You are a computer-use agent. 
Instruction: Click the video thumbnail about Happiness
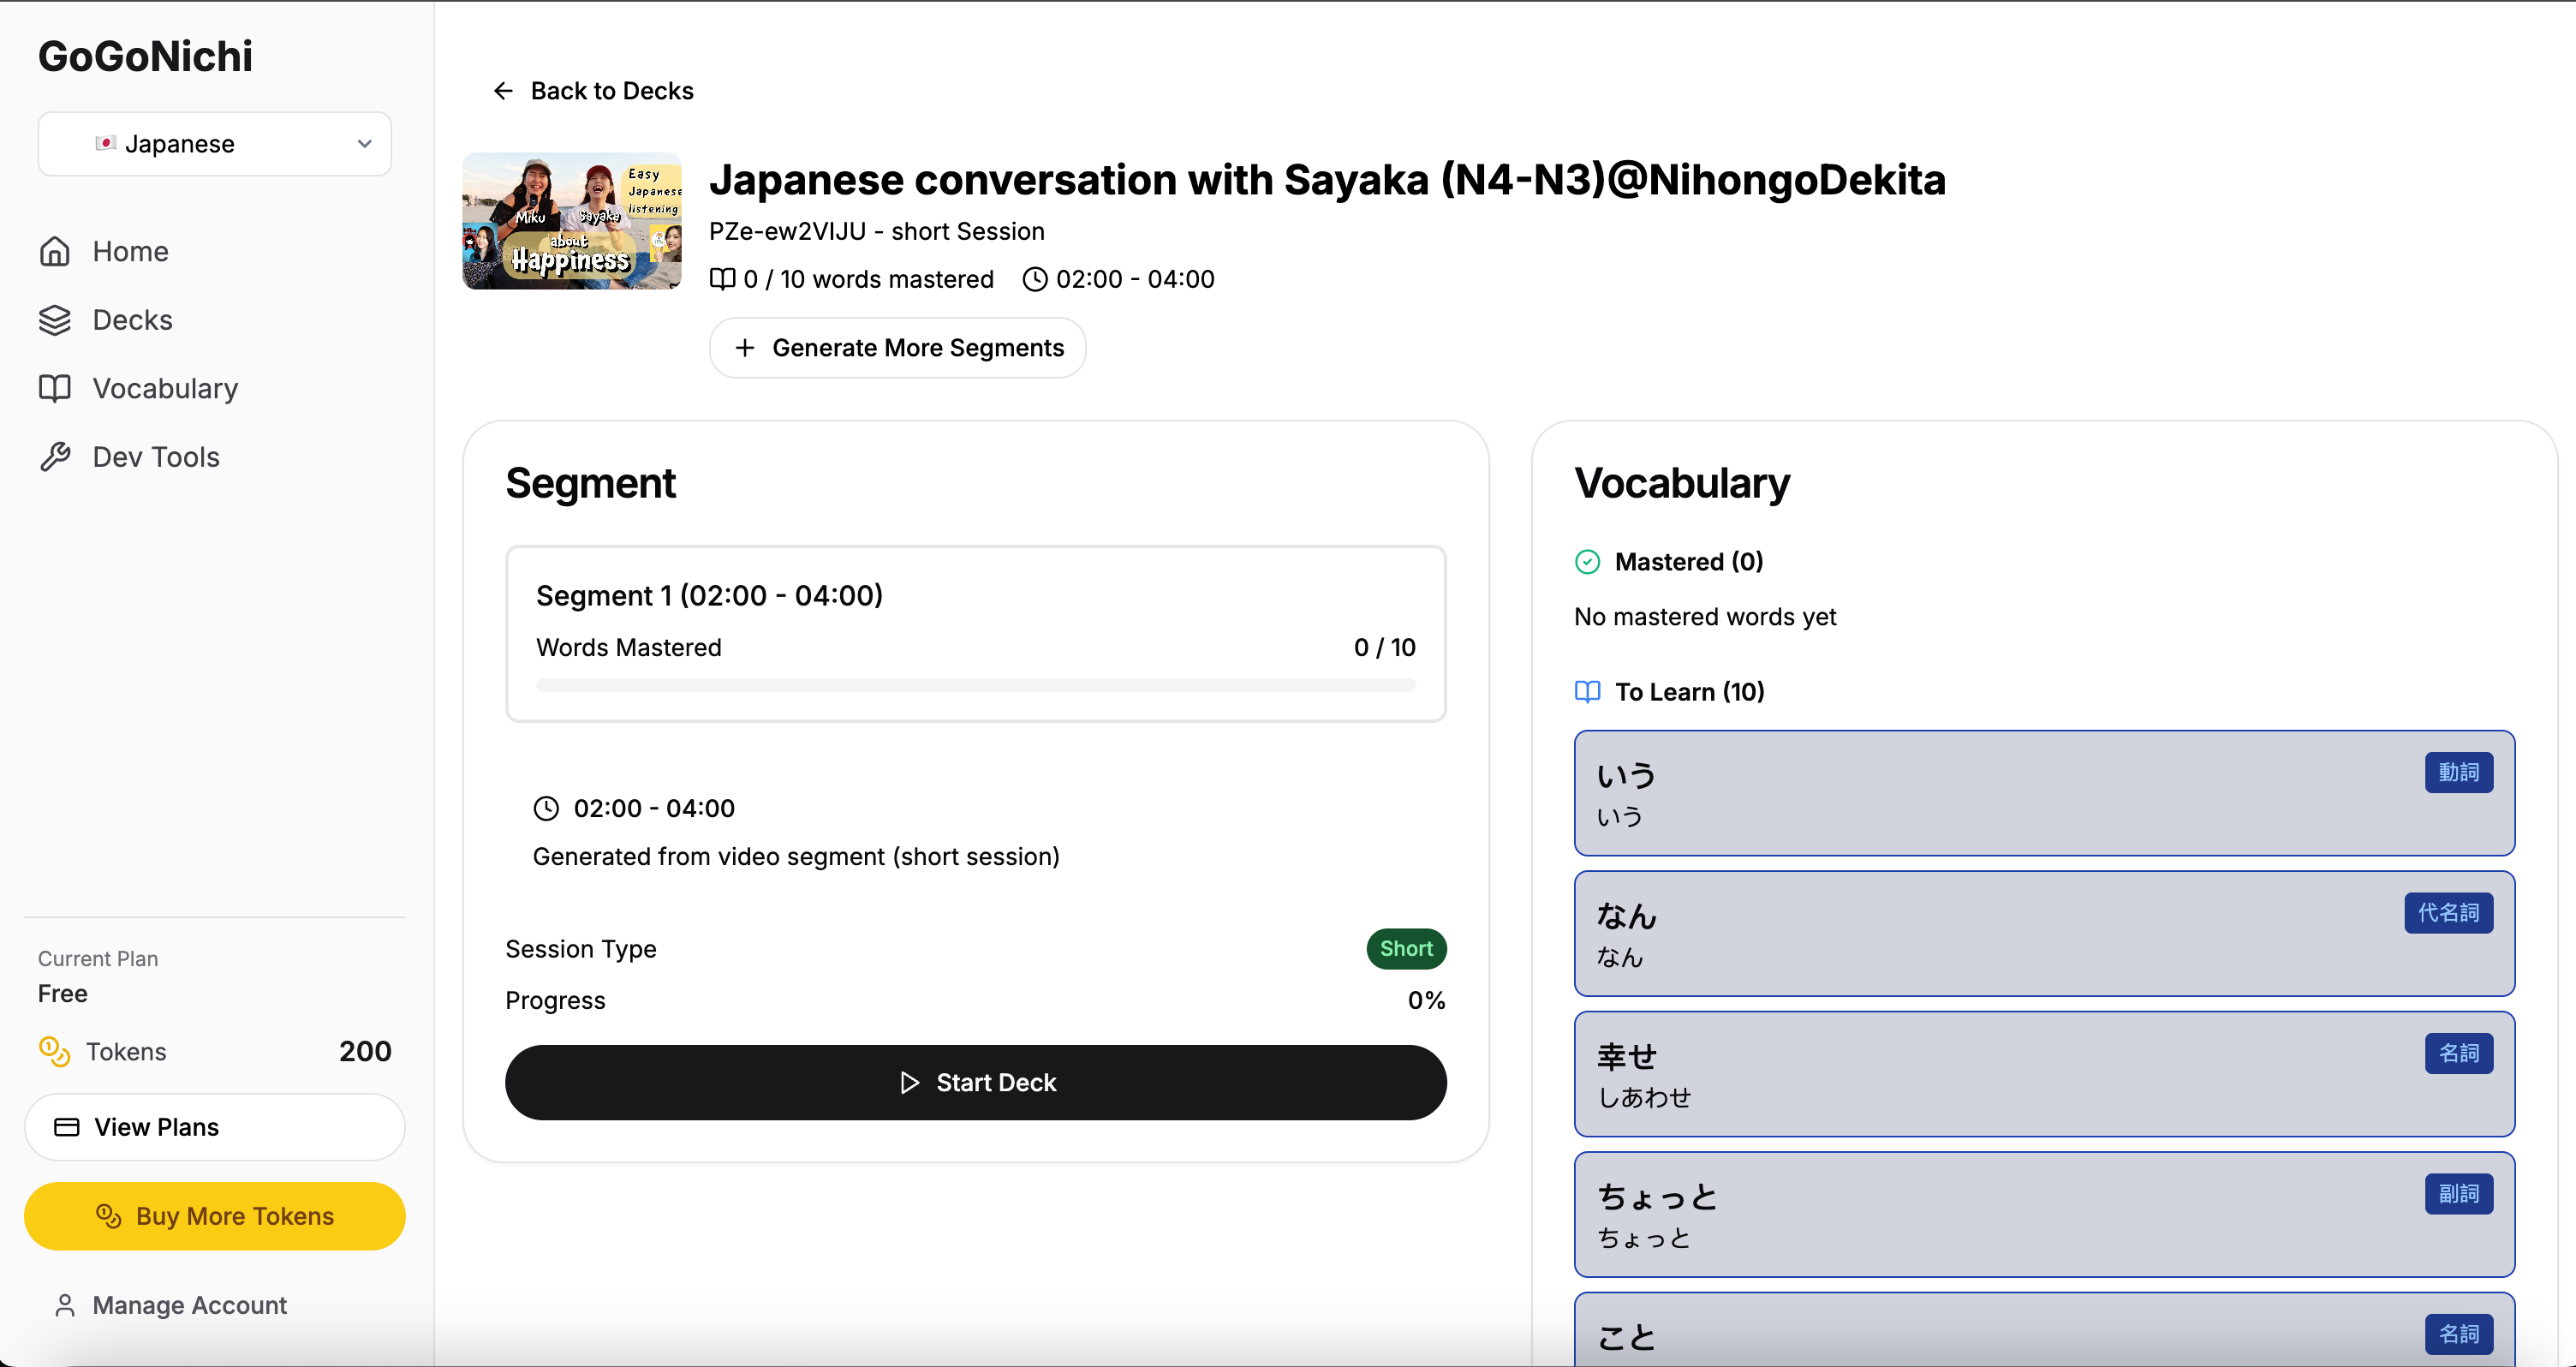(x=572, y=221)
